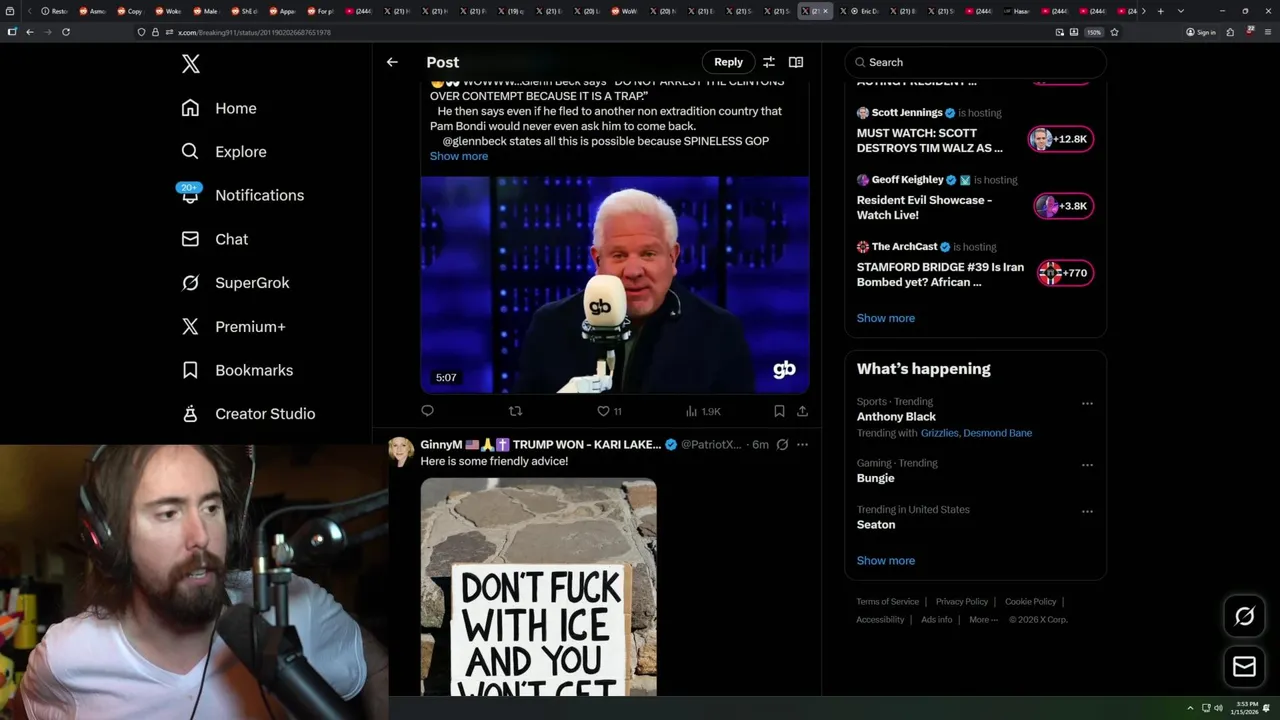Bookmark the Glenn Beck video post

coord(779,411)
